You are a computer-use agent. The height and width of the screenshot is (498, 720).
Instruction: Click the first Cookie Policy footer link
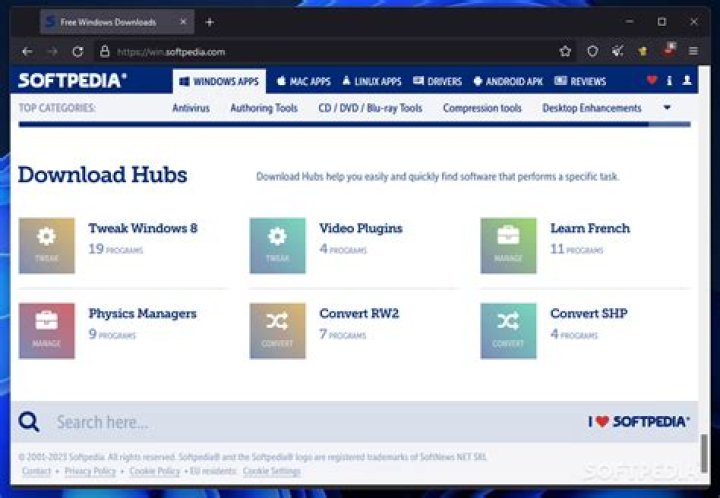pyautogui.click(x=154, y=471)
